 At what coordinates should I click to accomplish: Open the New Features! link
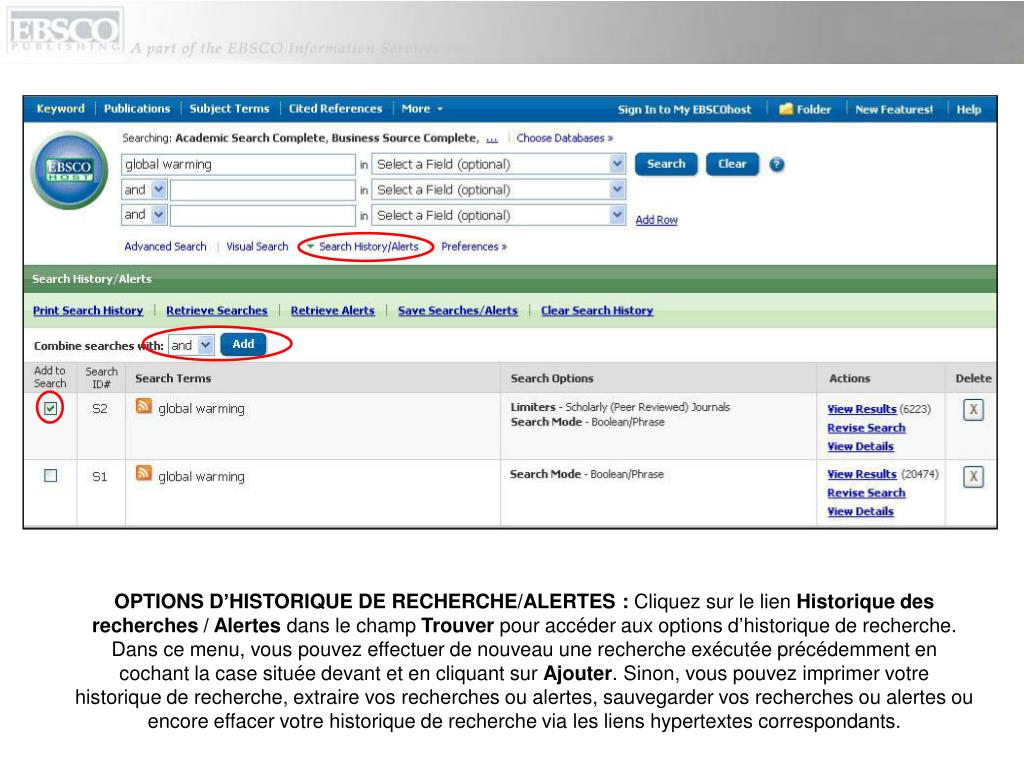pyautogui.click(x=894, y=110)
